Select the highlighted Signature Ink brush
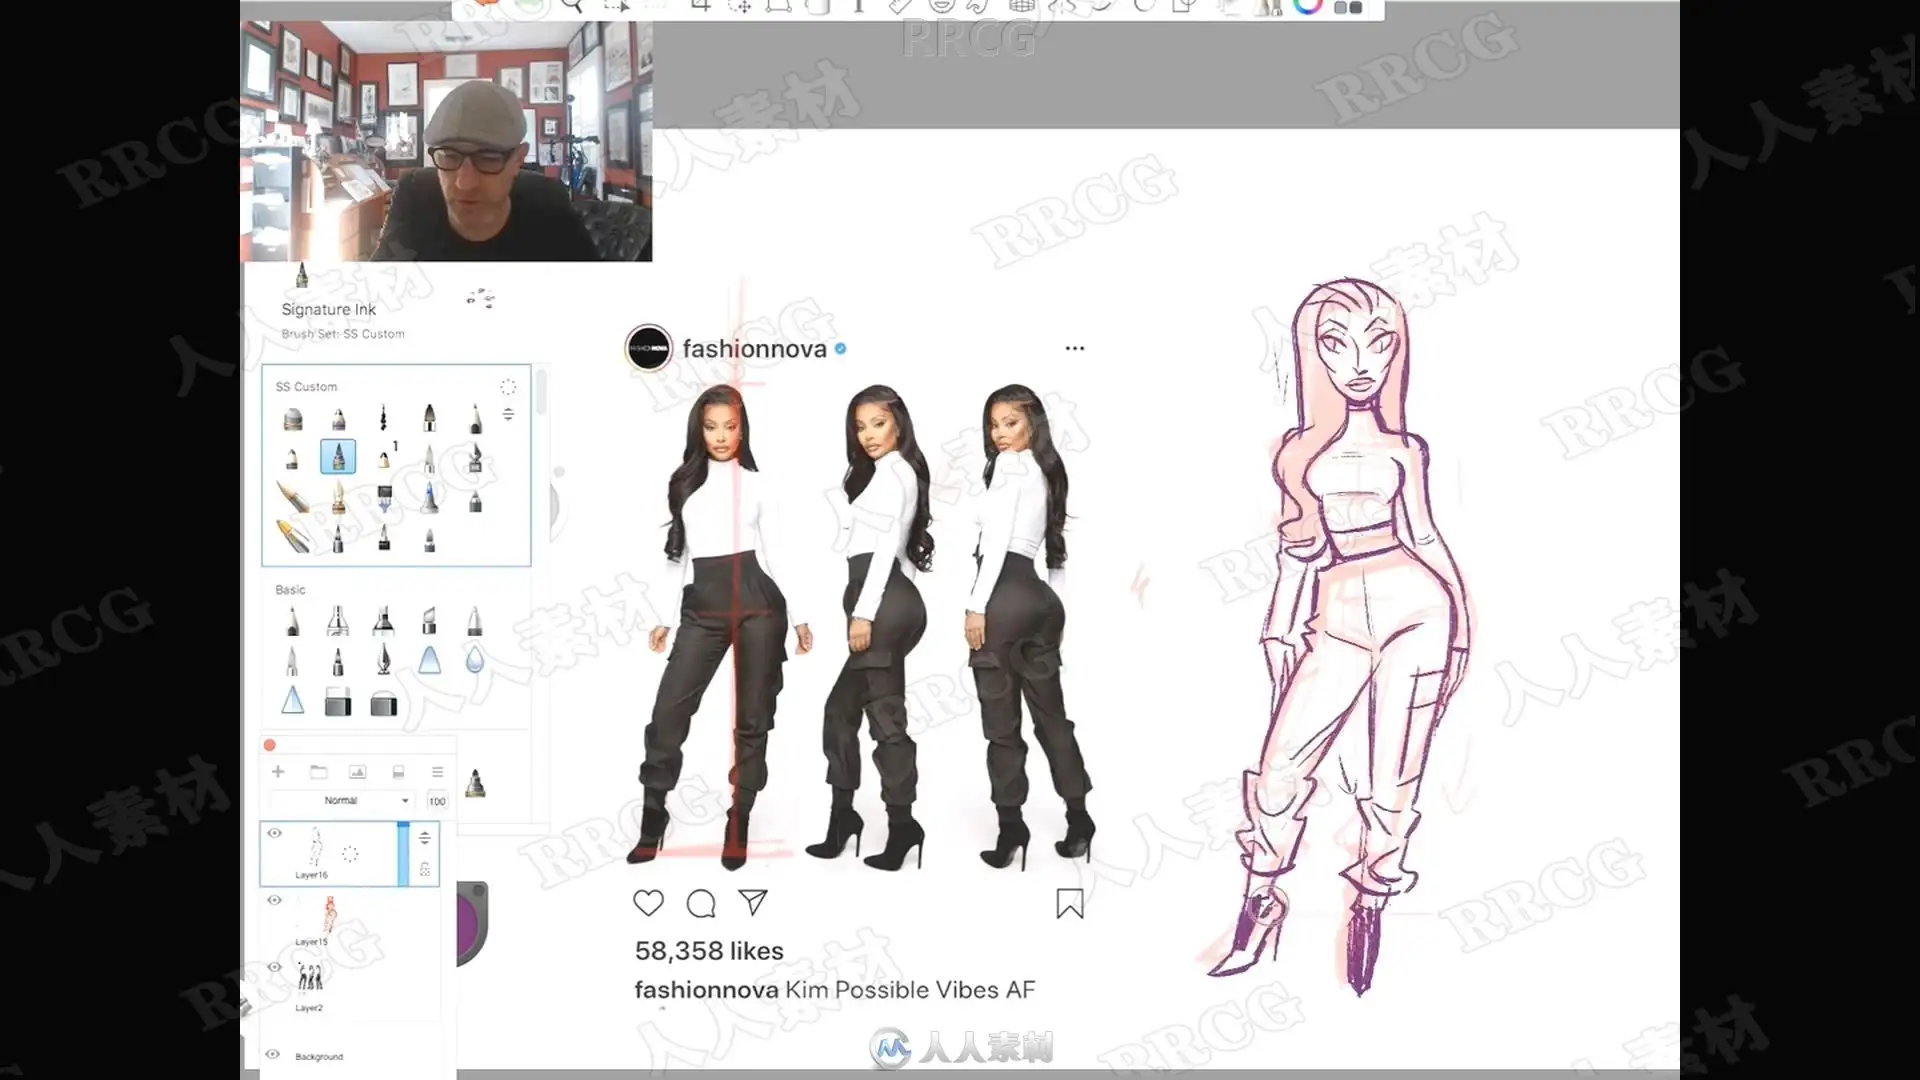 (338, 457)
